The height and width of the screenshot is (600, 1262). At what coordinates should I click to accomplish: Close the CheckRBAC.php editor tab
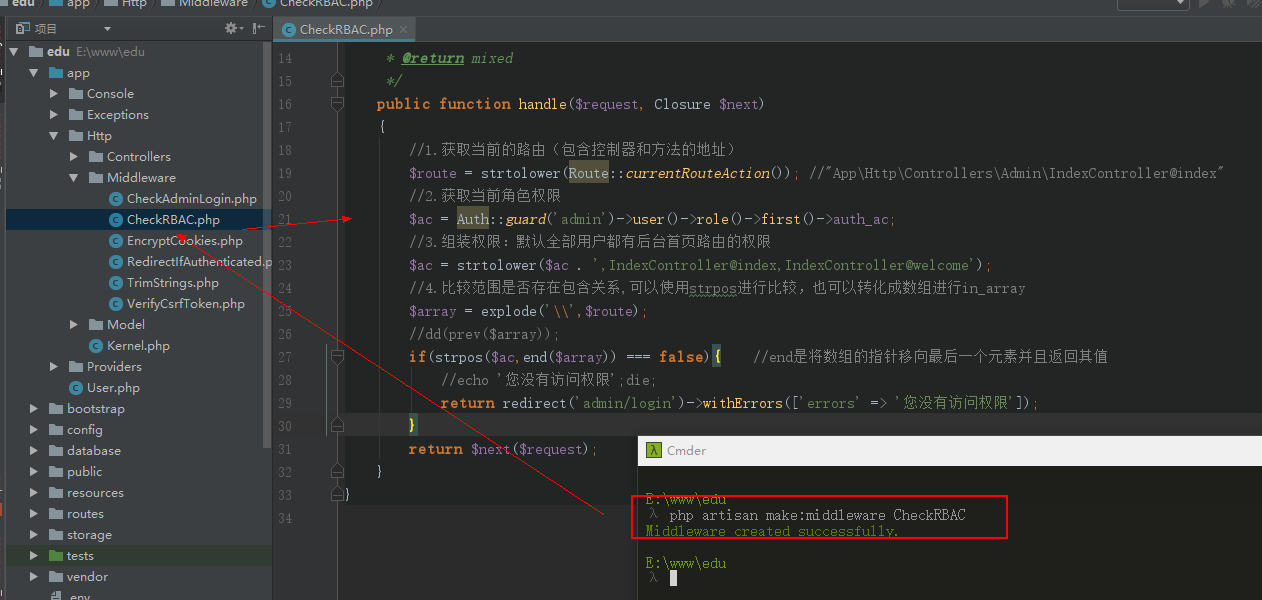tap(404, 30)
